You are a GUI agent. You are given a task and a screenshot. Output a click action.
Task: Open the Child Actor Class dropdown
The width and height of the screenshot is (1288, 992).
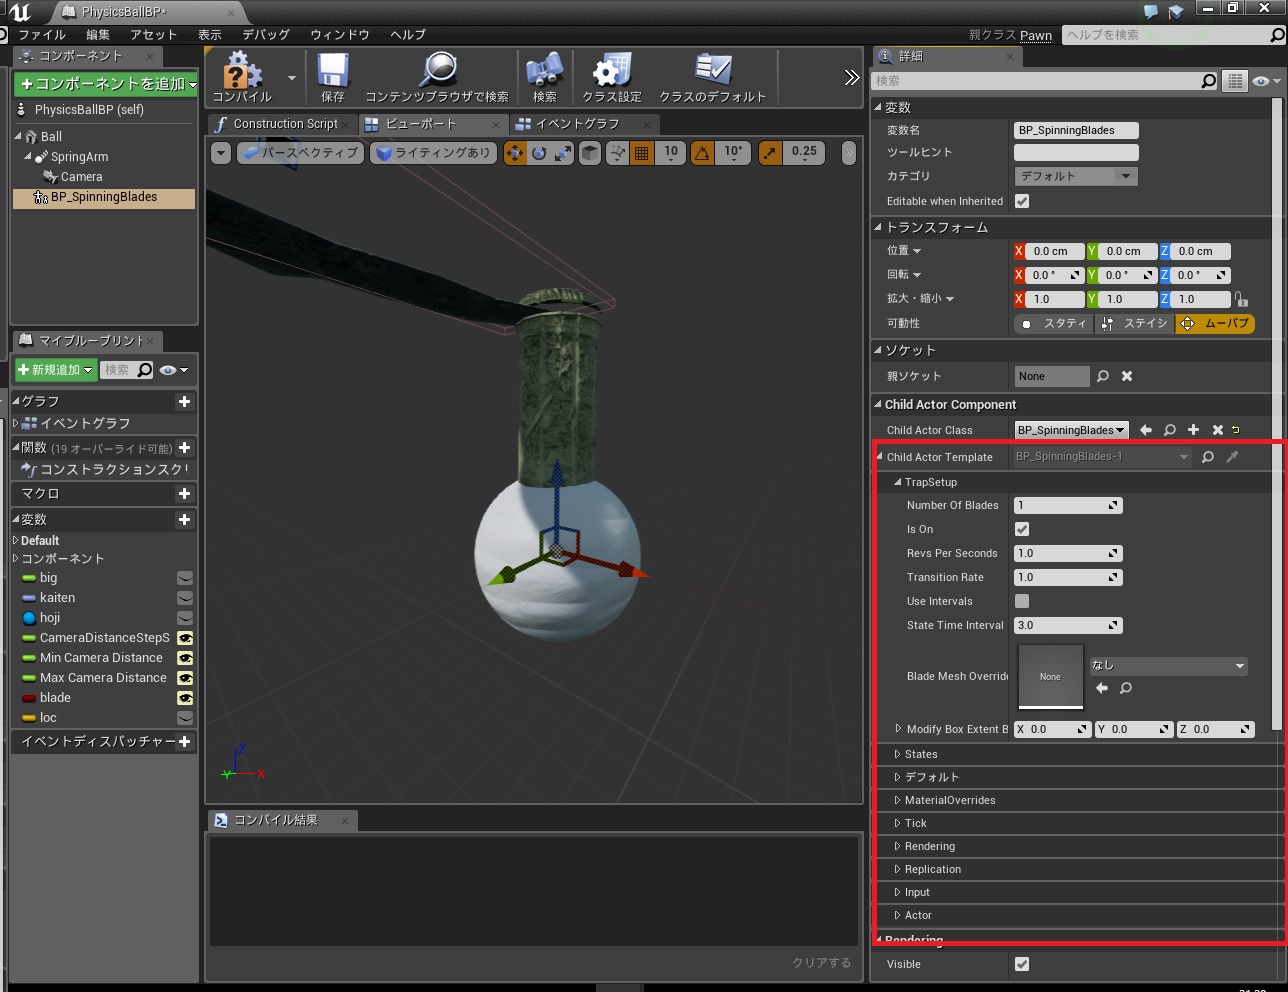pos(1071,430)
